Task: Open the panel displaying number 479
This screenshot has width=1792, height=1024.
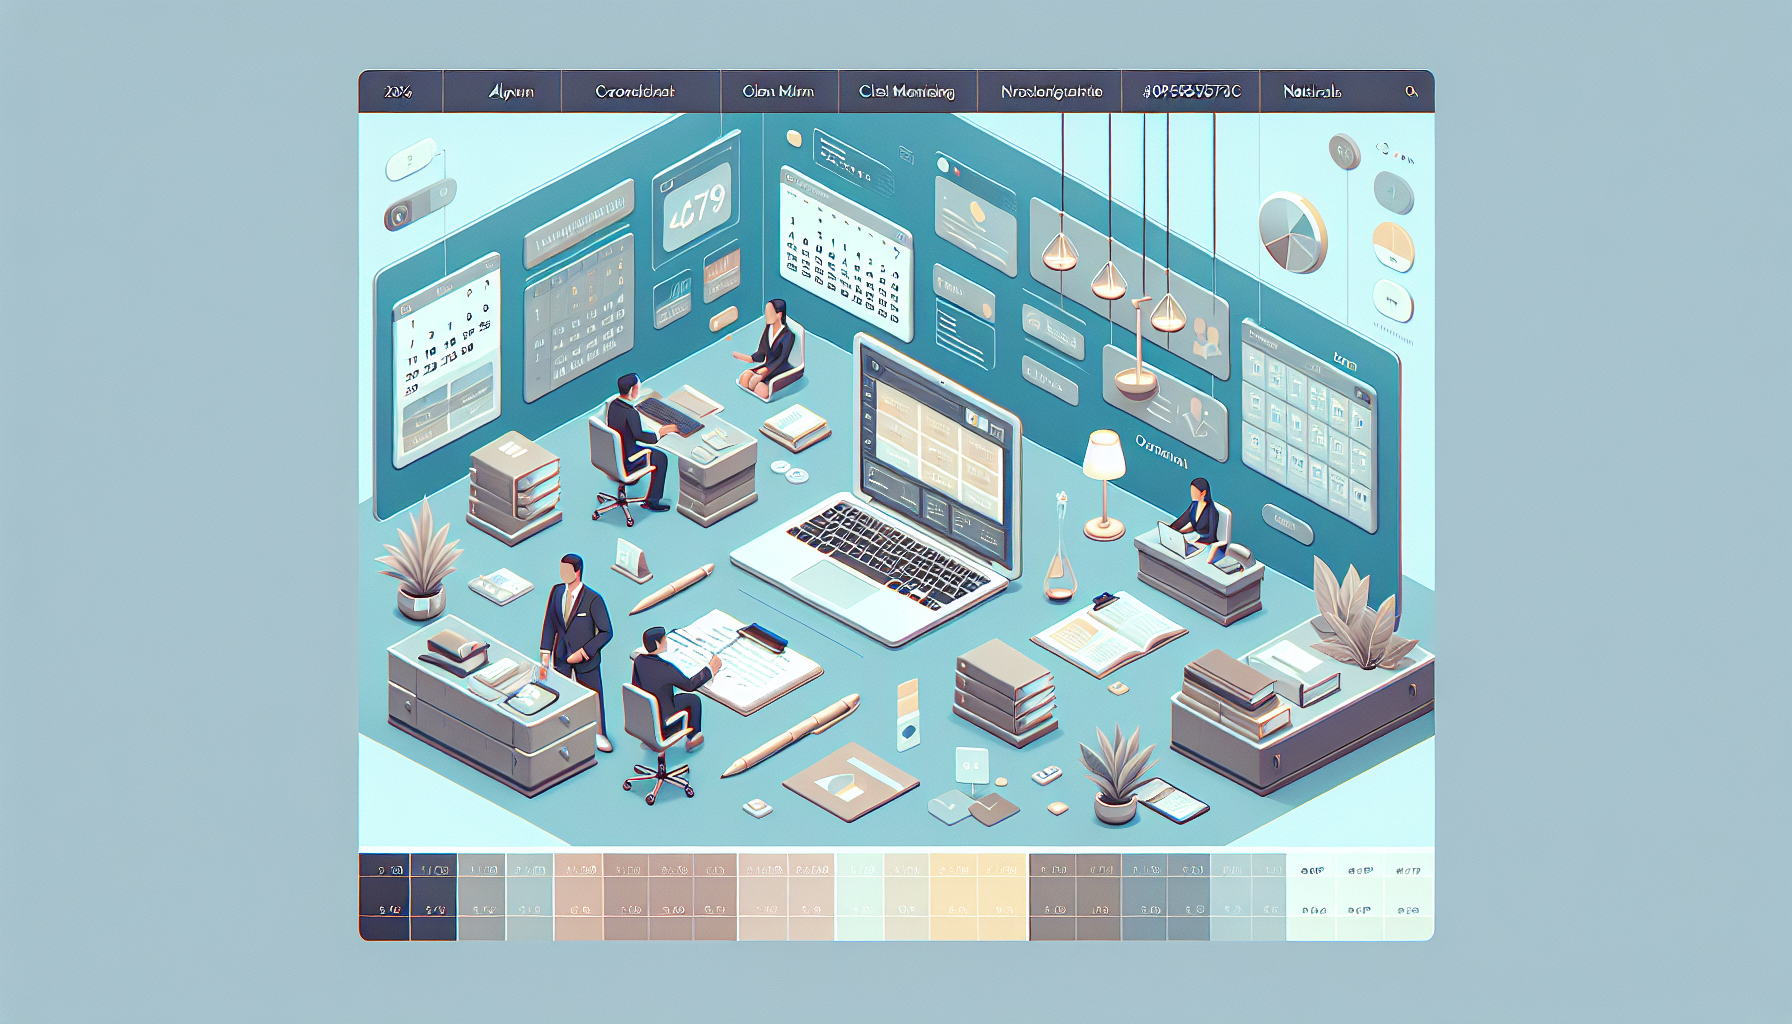Action: click(697, 207)
